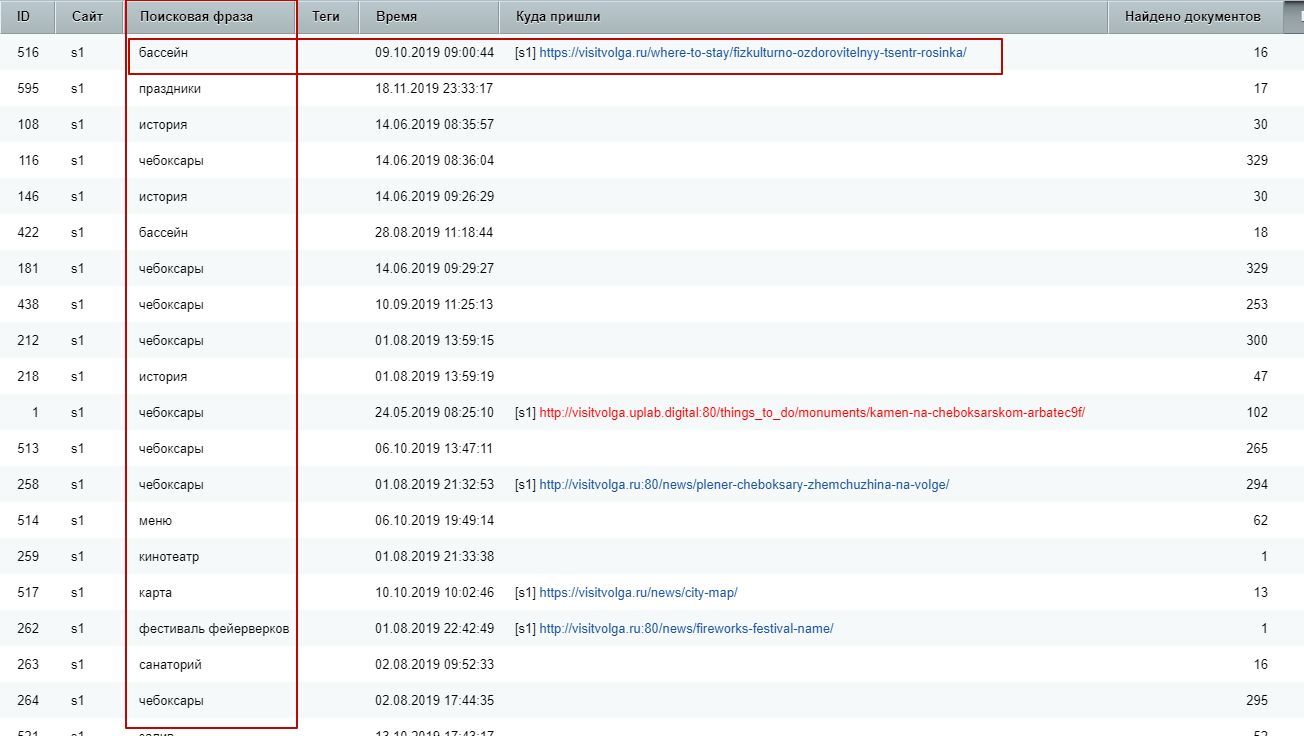
Task: Click the timestamp 28.08.2019 11:18:44
Action: tap(434, 233)
